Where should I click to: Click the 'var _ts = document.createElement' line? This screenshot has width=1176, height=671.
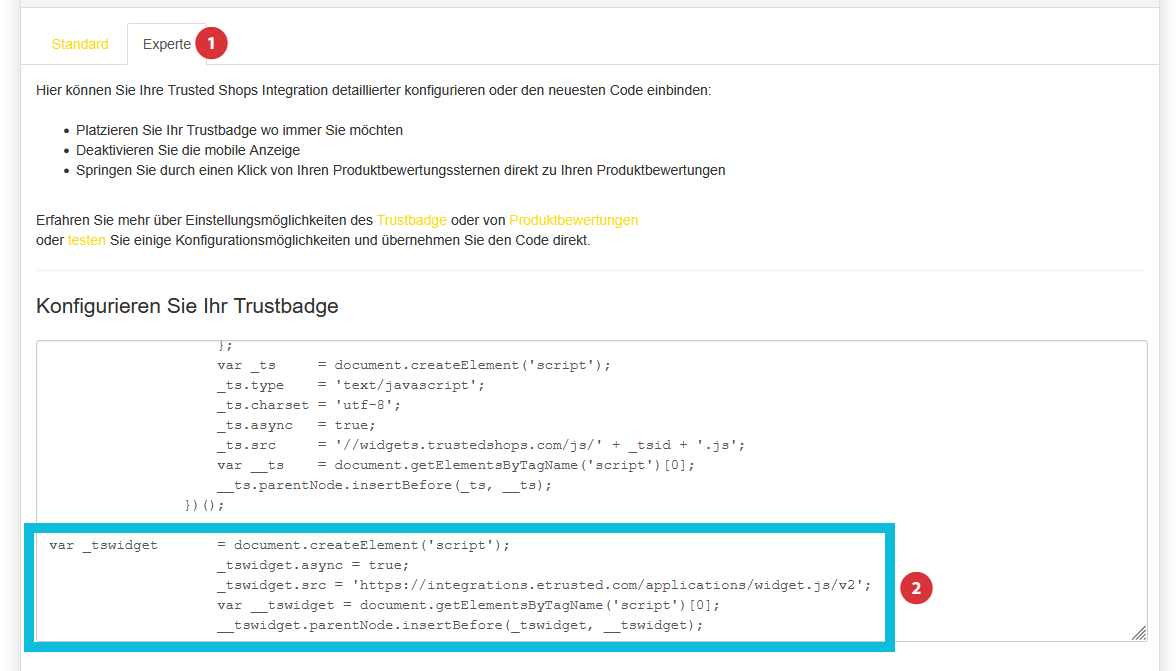click(x=414, y=365)
